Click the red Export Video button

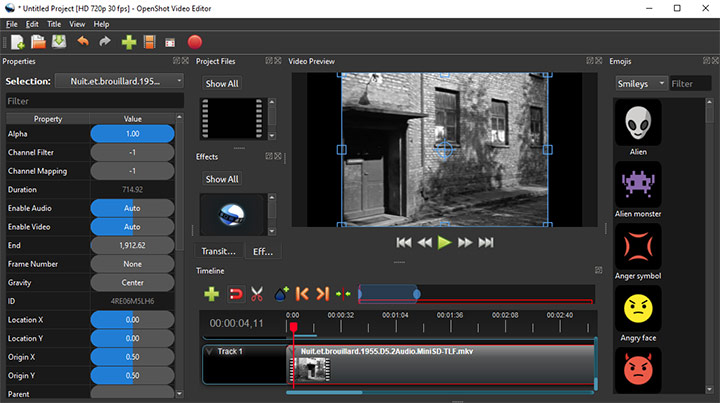(195, 42)
